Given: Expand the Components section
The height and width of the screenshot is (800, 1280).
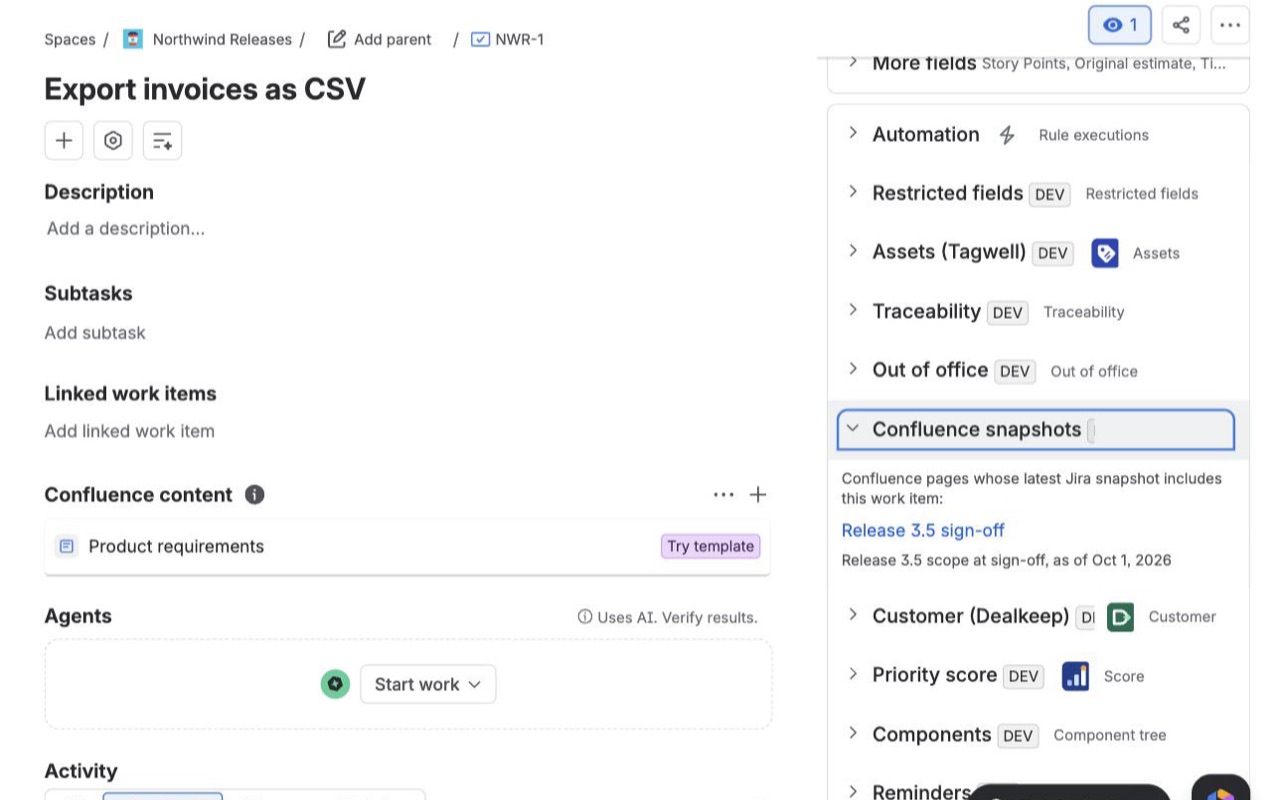Looking at the screenshot, I should pos(853,733).
